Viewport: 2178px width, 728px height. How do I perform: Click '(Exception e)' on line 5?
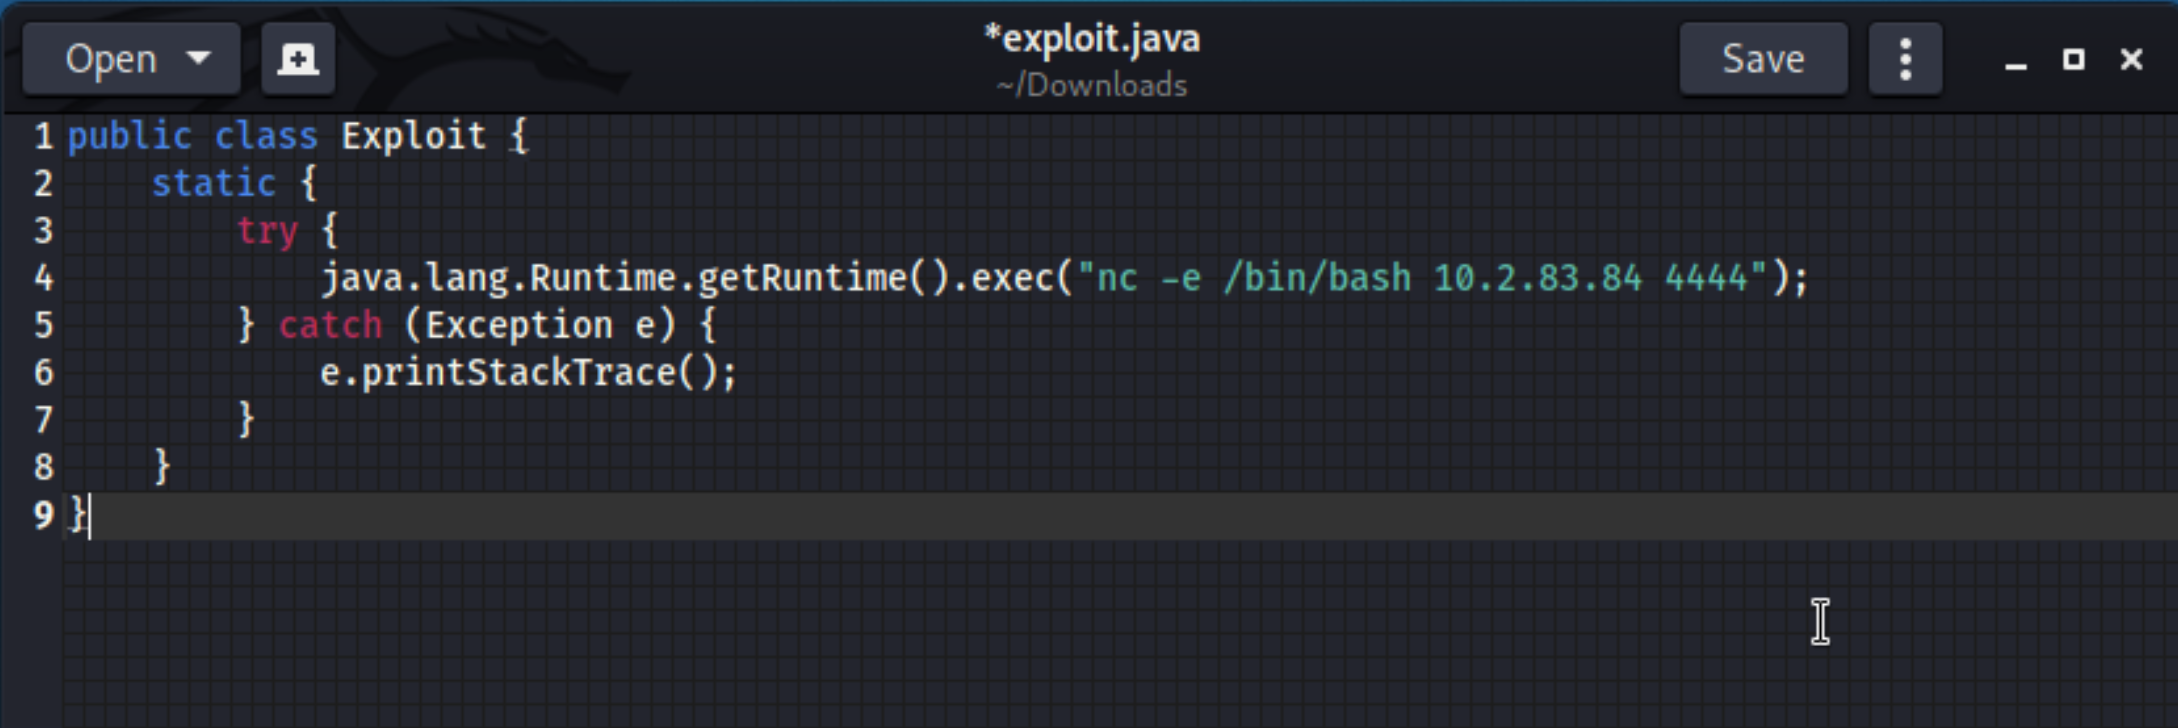[540, 326]
